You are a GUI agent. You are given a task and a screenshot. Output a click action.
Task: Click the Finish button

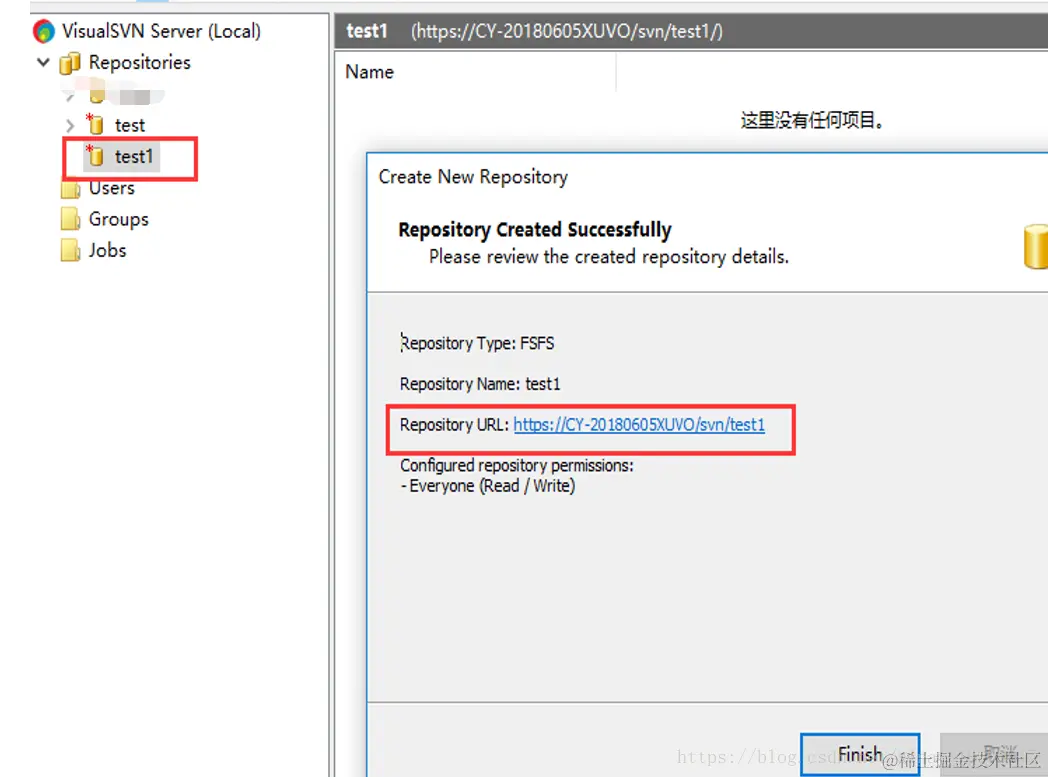[x=860, y=754]
